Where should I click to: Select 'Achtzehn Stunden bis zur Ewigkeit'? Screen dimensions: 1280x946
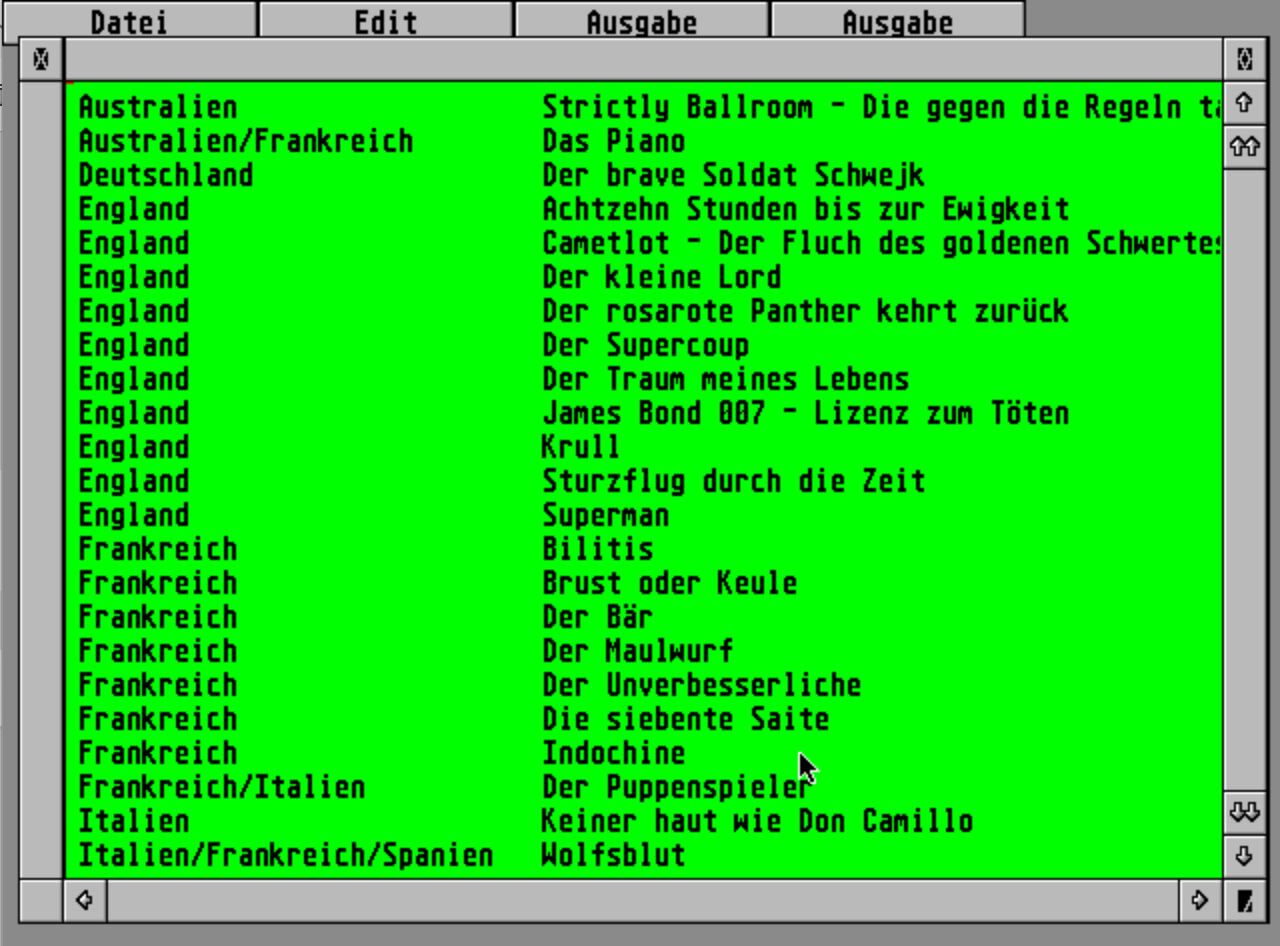pyautogui.click(x=805, y=209)
